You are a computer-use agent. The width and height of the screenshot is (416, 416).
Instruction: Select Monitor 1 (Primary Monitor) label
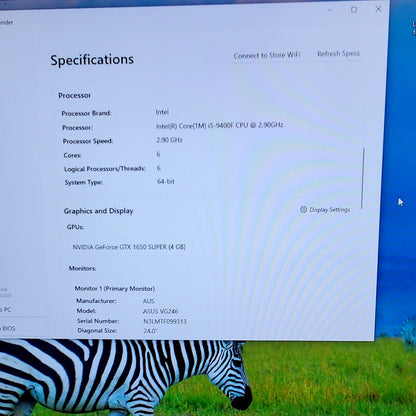[x=115, y=289]
